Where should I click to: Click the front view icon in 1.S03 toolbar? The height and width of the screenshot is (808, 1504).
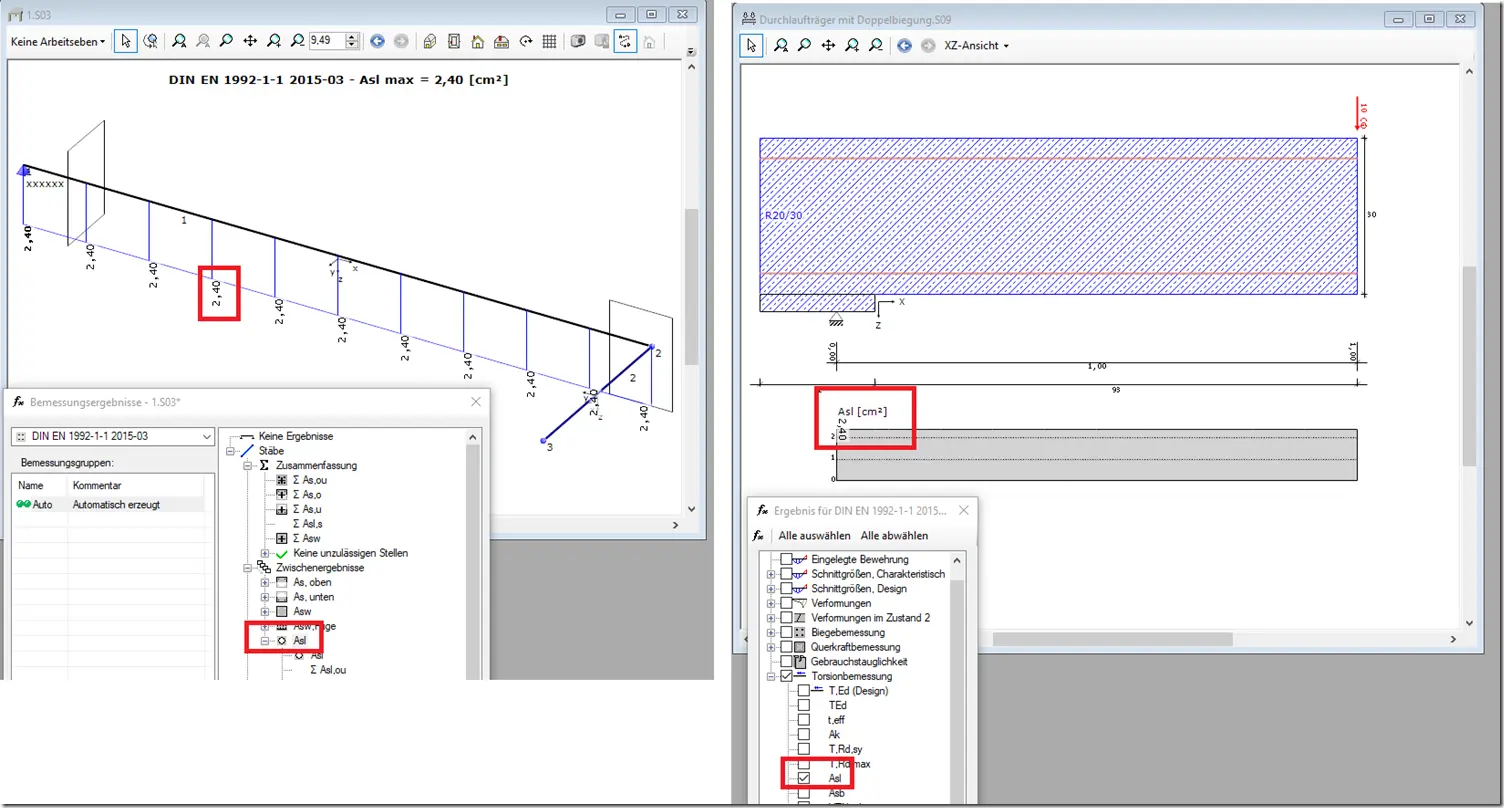(454, 41)
